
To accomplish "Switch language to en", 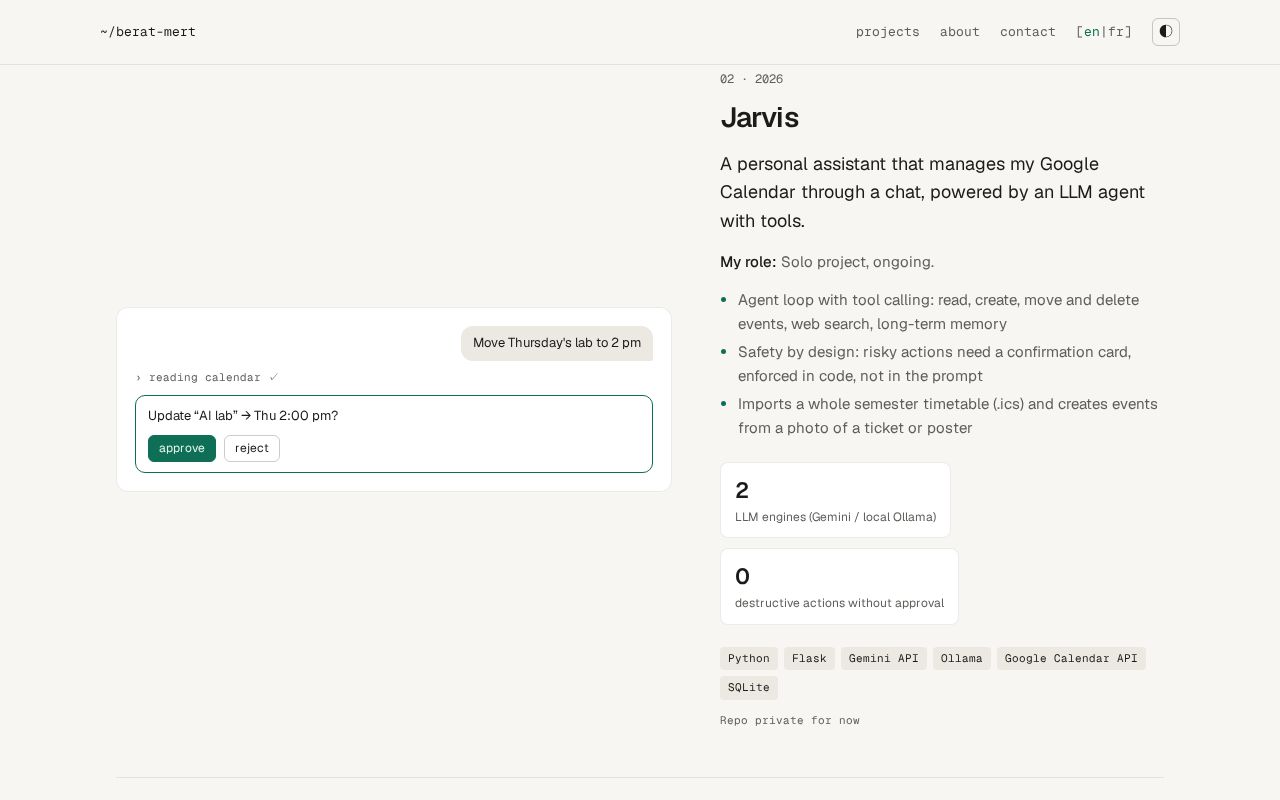I will (x=1092, y=32).
